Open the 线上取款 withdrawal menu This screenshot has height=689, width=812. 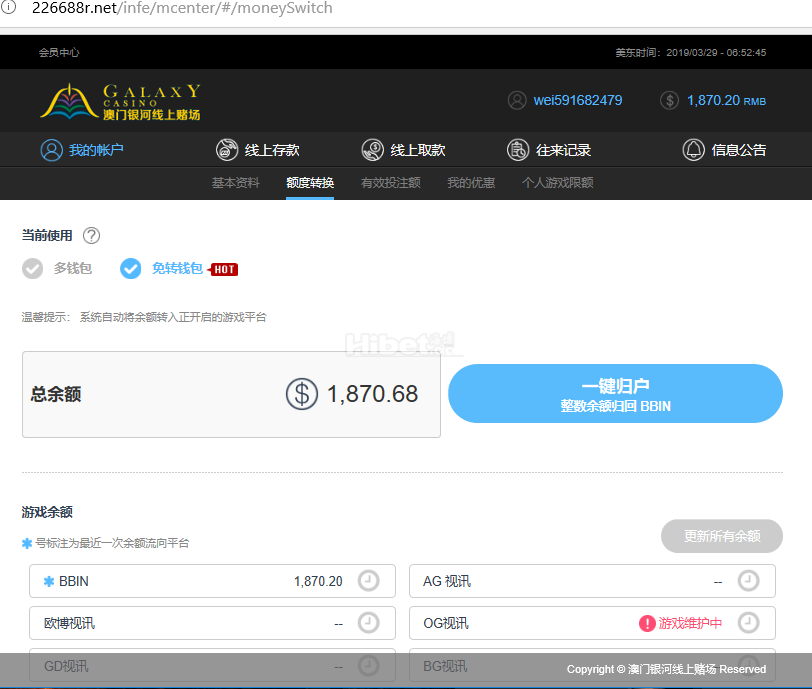pos(404,150)
